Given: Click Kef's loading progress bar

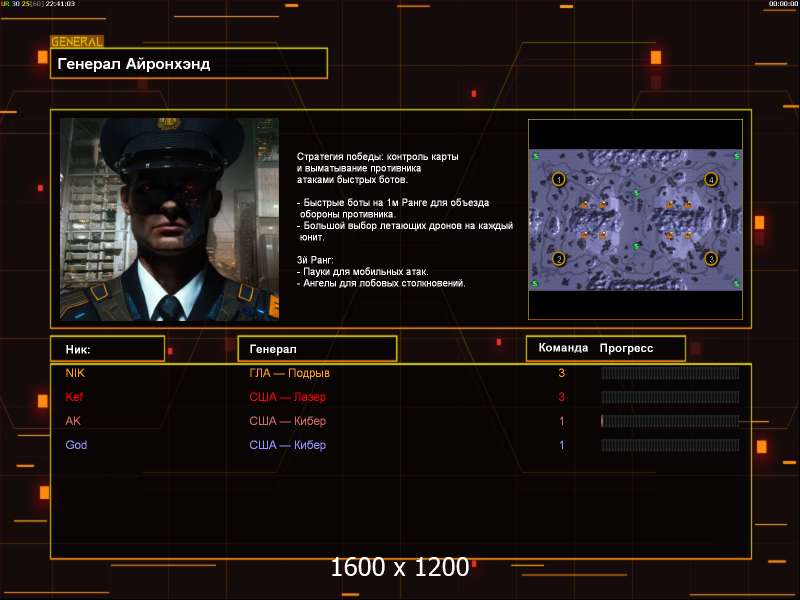Looking at the screenshot, I should pyautogui.click(x=670, y=397).
